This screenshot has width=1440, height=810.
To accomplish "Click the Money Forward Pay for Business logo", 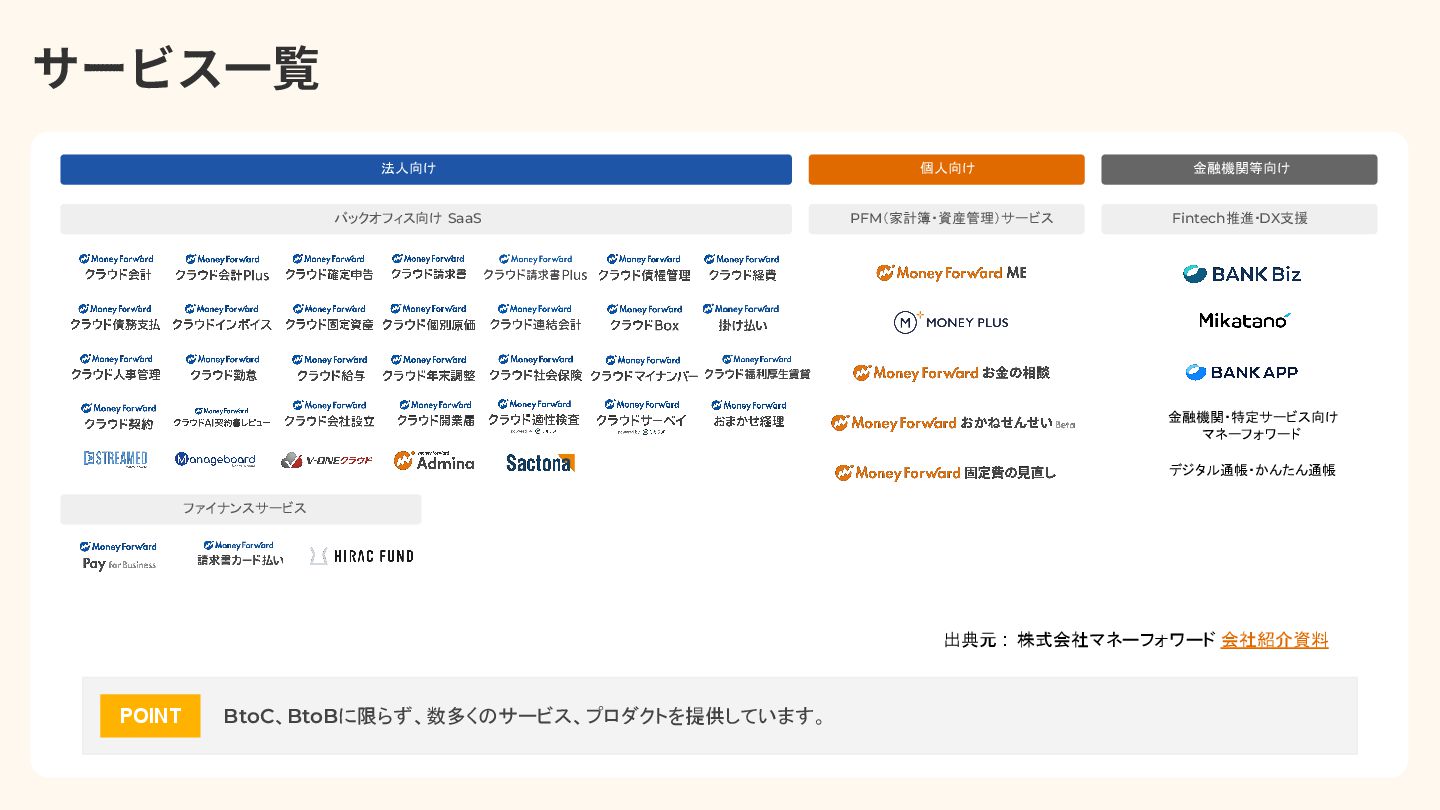I will coord(118,556).
